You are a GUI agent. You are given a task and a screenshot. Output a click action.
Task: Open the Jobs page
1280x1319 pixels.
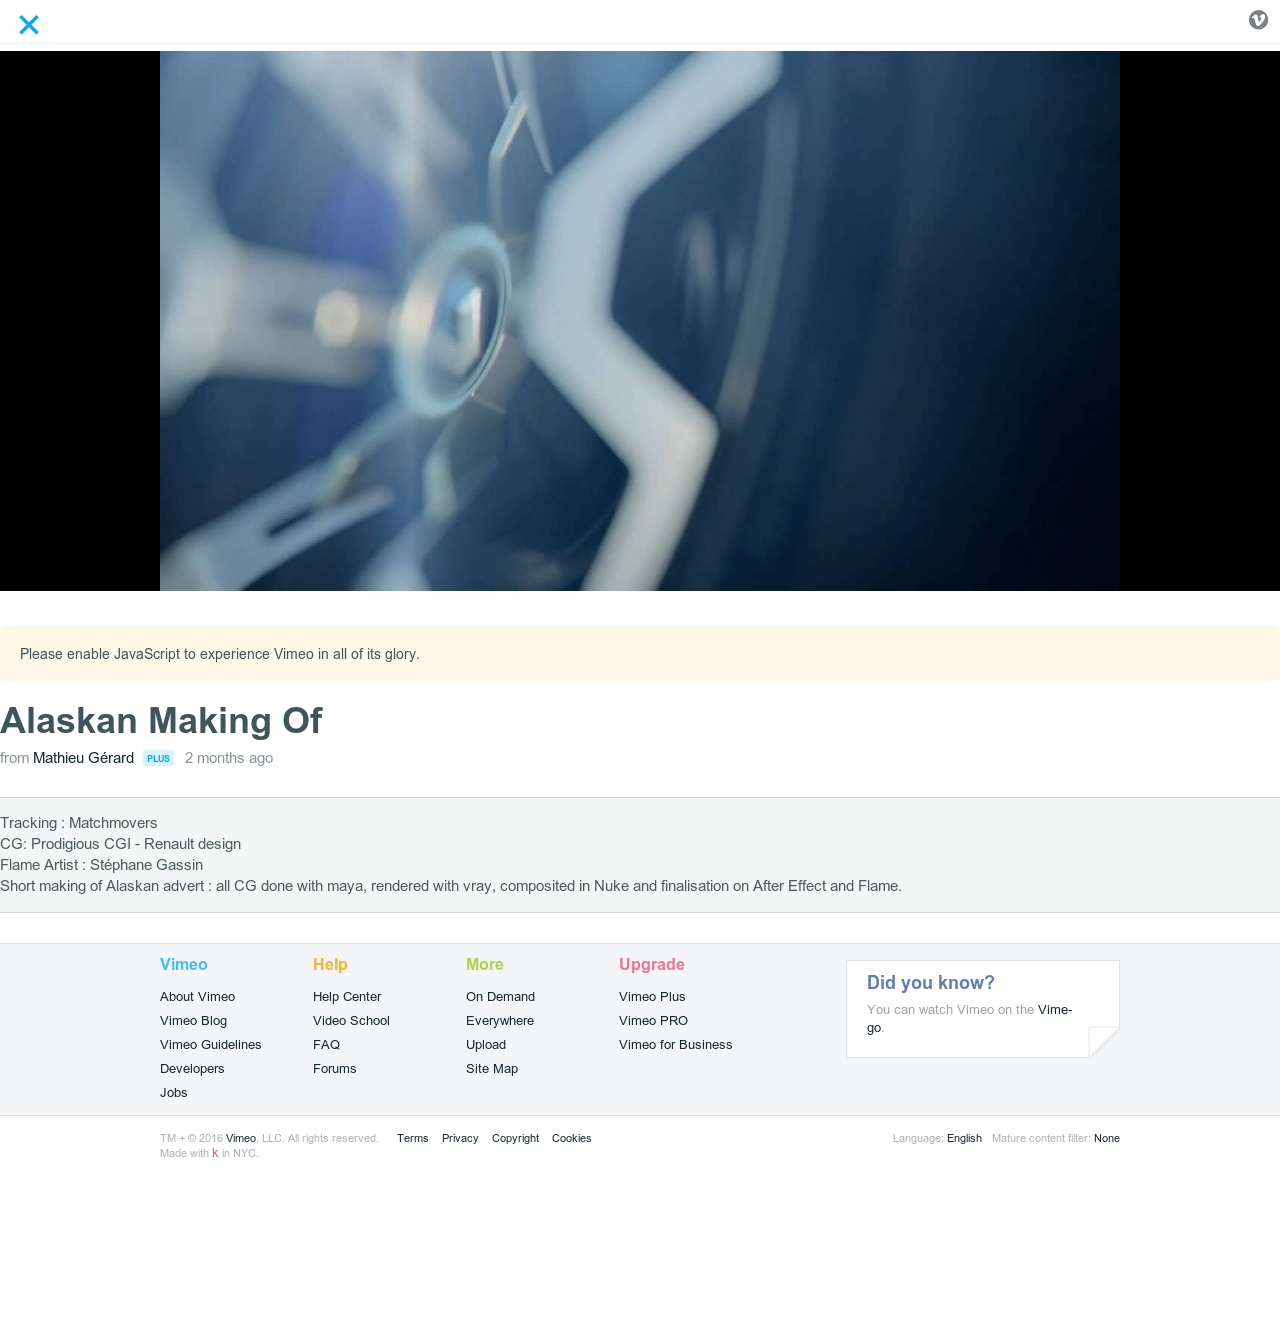click(174, 1093)
